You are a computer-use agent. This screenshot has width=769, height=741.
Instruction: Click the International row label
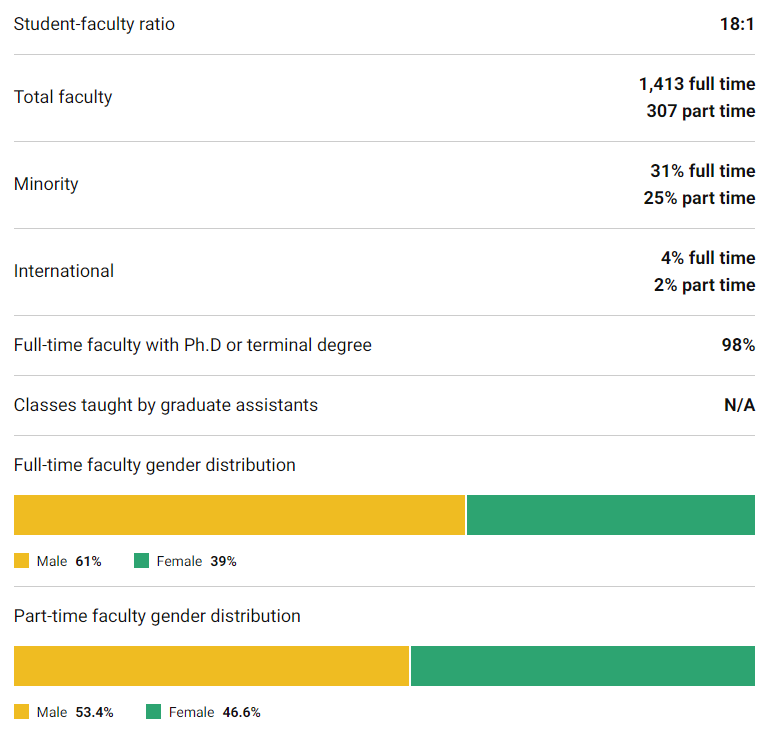click(x=64, y=271)
